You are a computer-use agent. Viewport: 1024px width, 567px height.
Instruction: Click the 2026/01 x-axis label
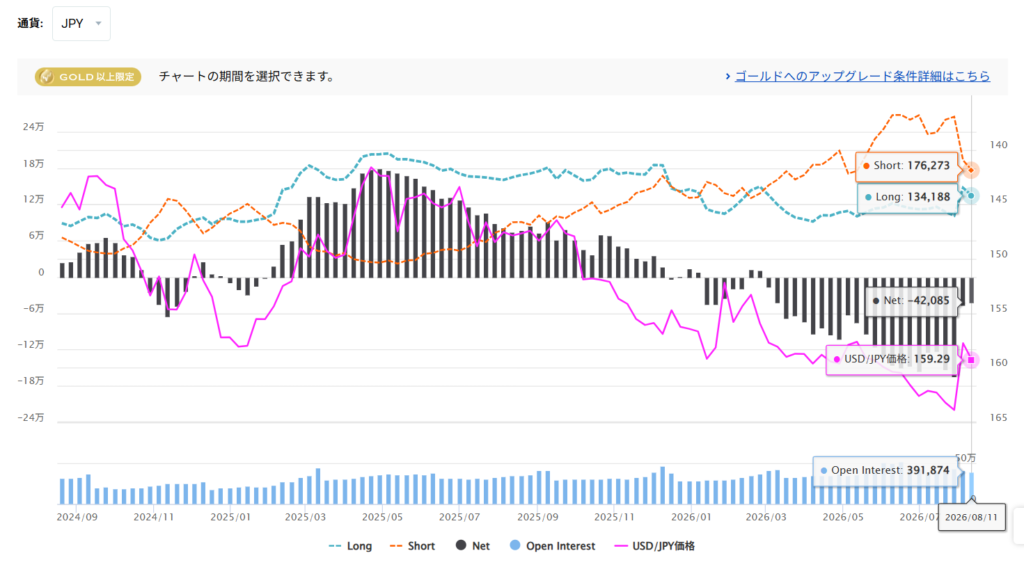pos(691,517)
